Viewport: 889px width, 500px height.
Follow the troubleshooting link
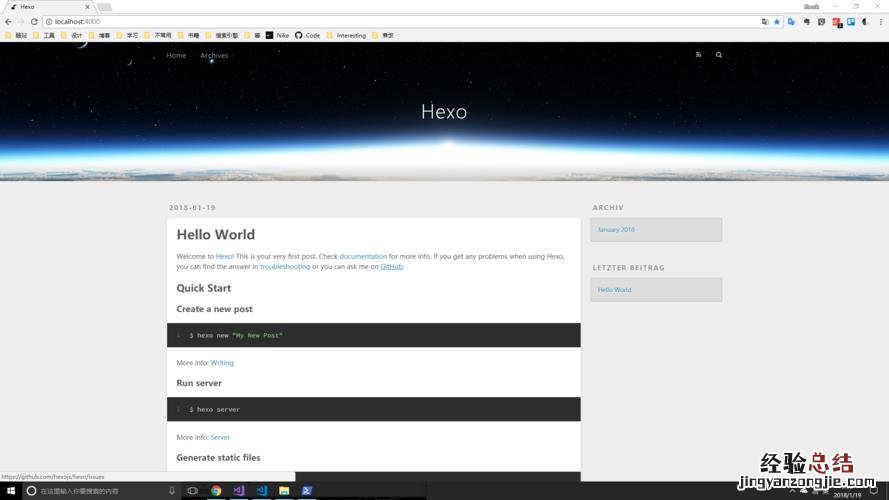[x=285, y=267]
